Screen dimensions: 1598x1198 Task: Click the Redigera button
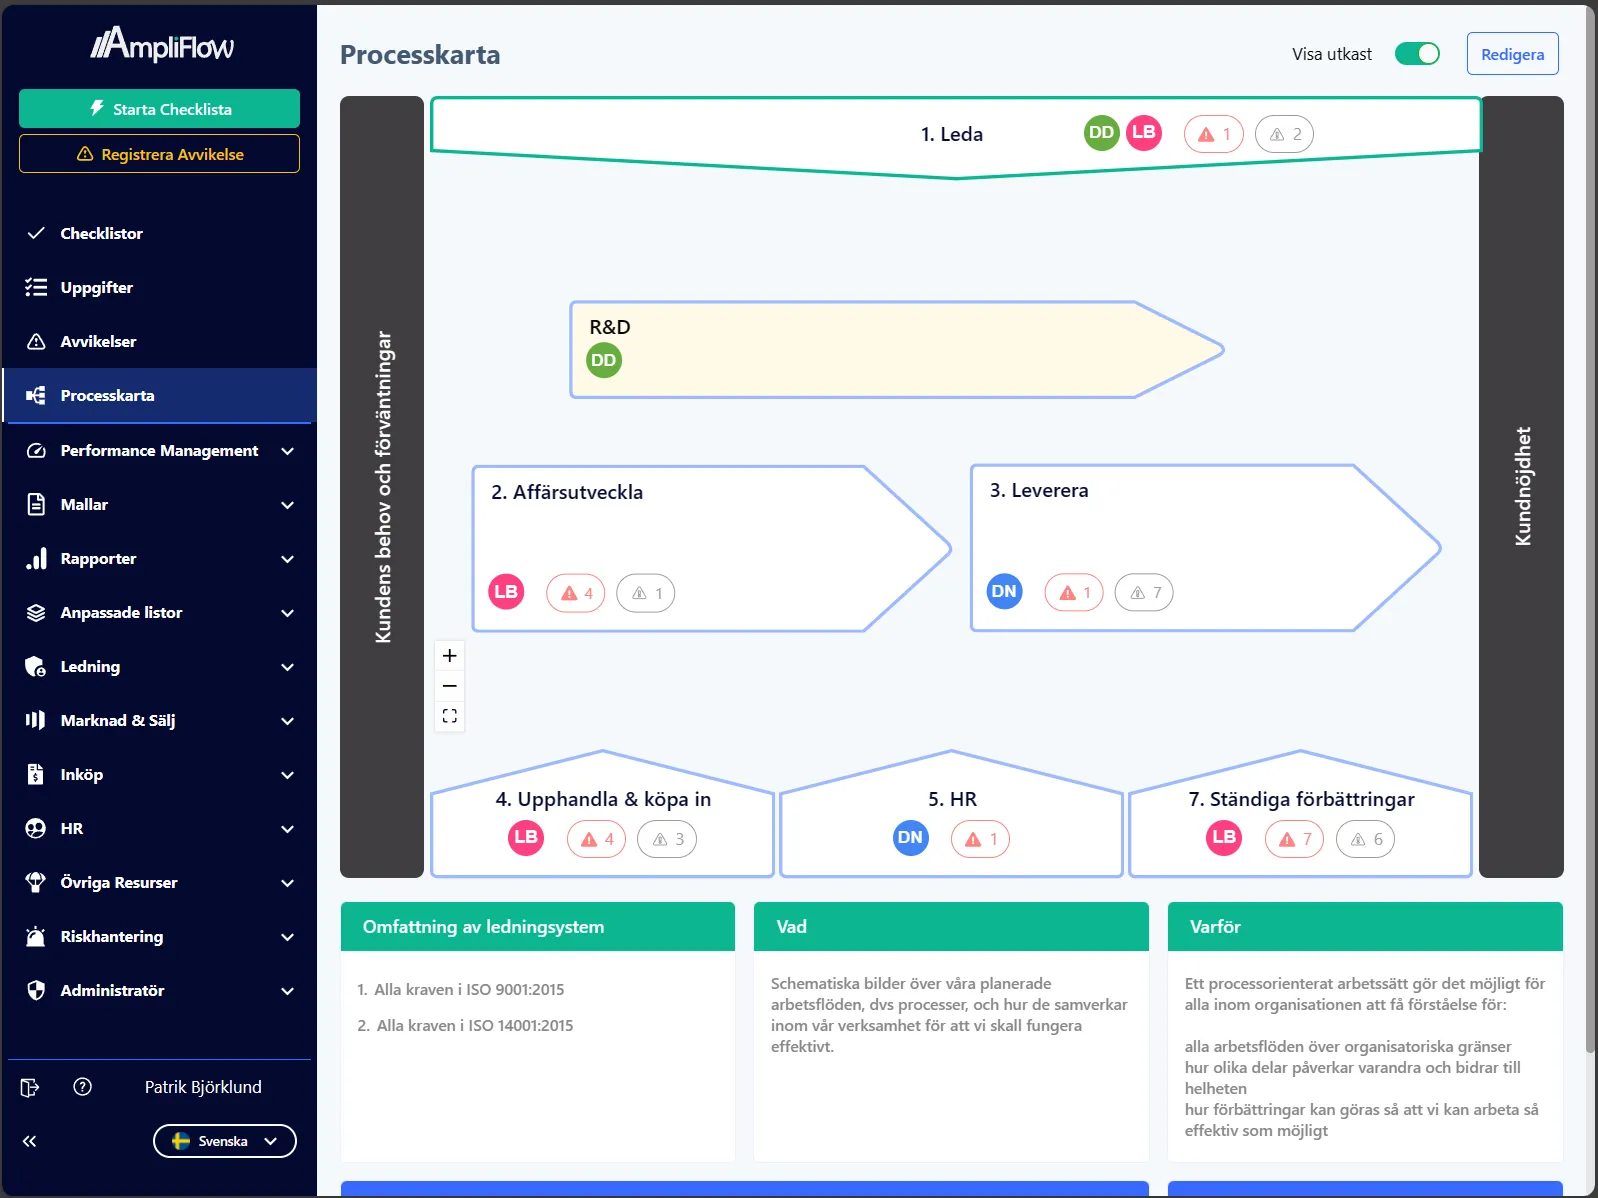point(1512,54)
